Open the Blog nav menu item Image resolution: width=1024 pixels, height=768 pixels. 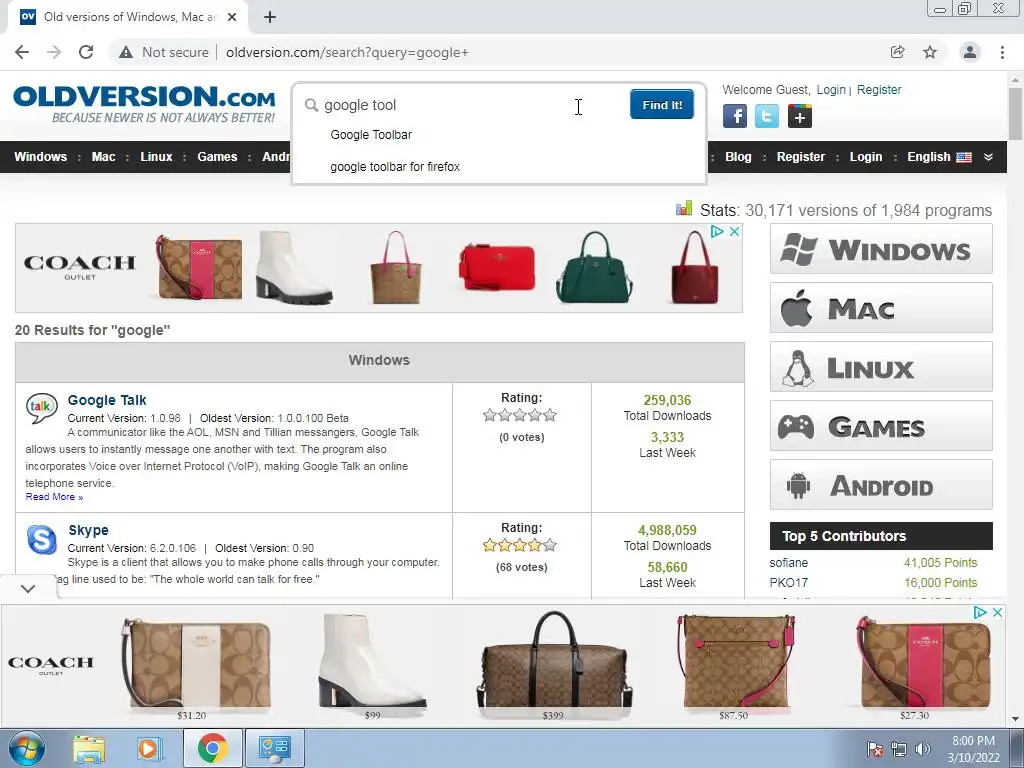[x=738, y=157]
